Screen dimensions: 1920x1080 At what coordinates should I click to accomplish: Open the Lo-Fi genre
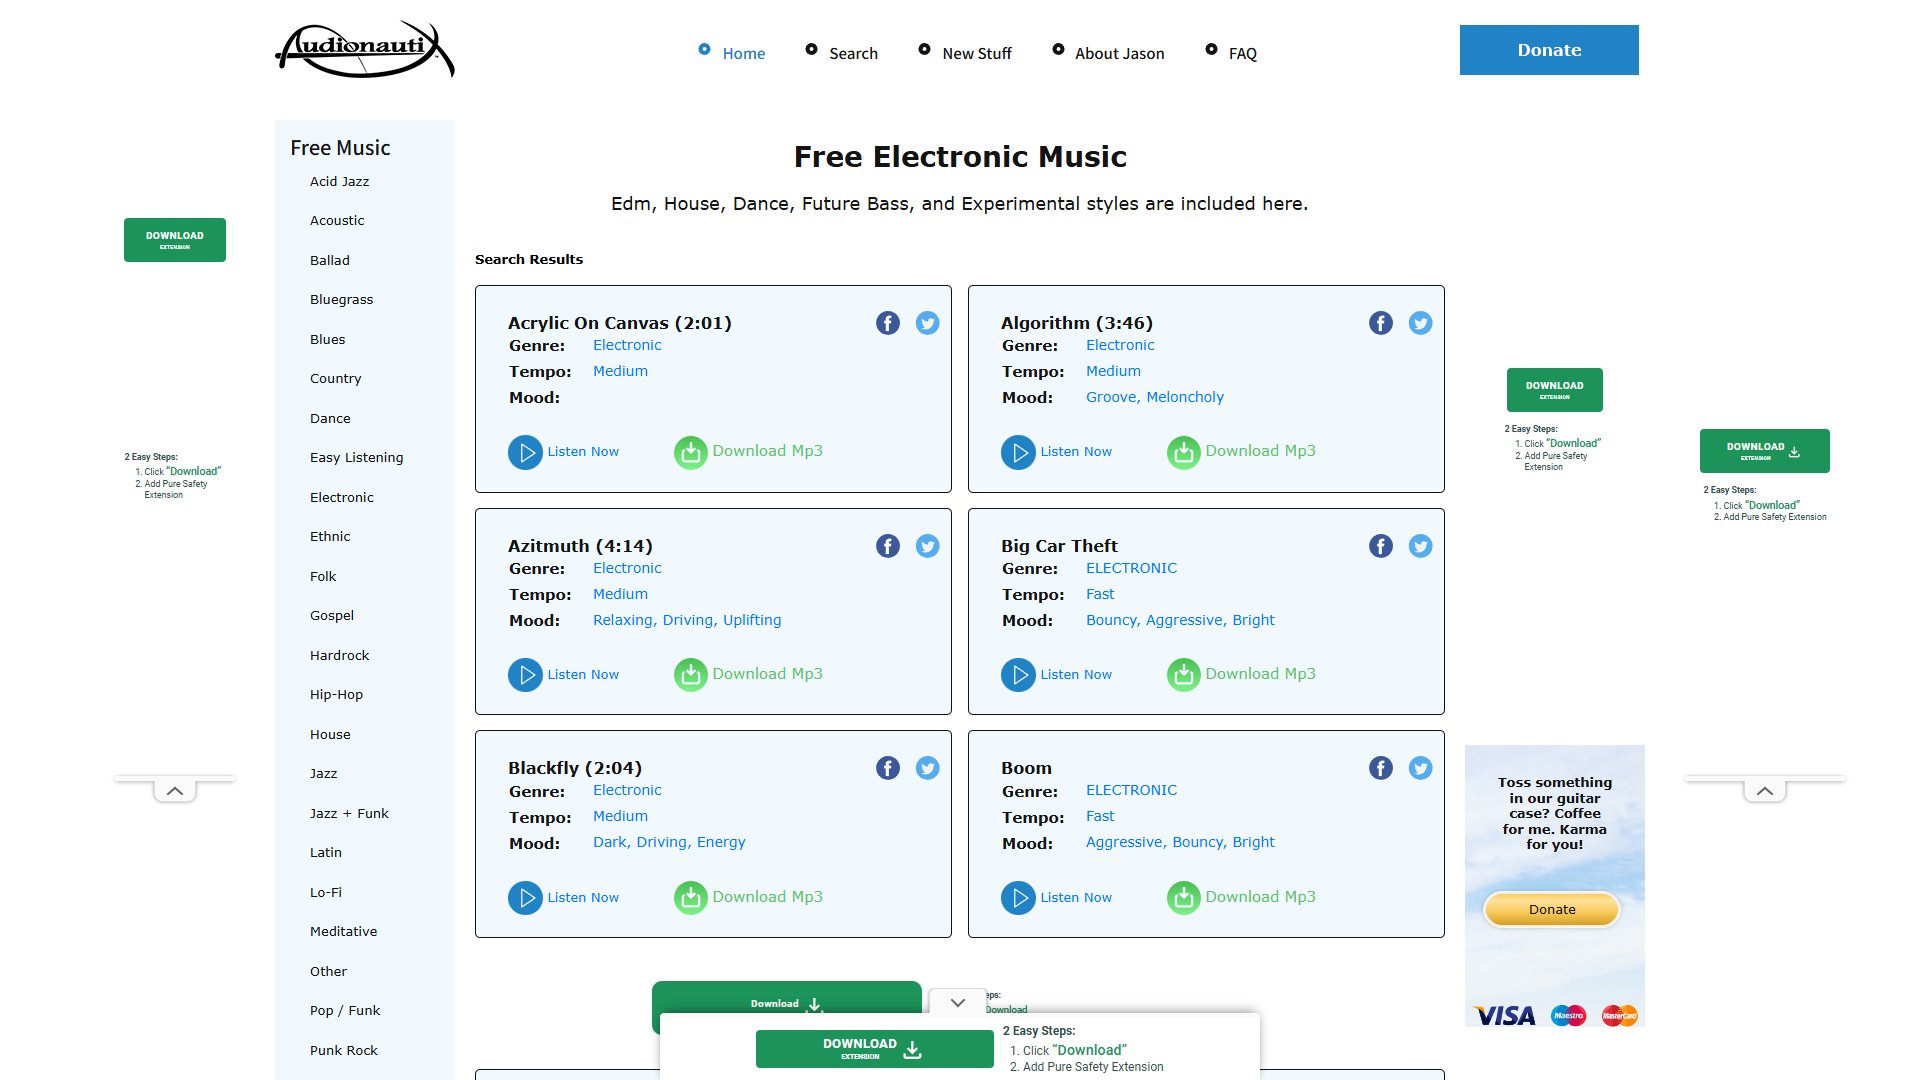(x=326, y=892)
